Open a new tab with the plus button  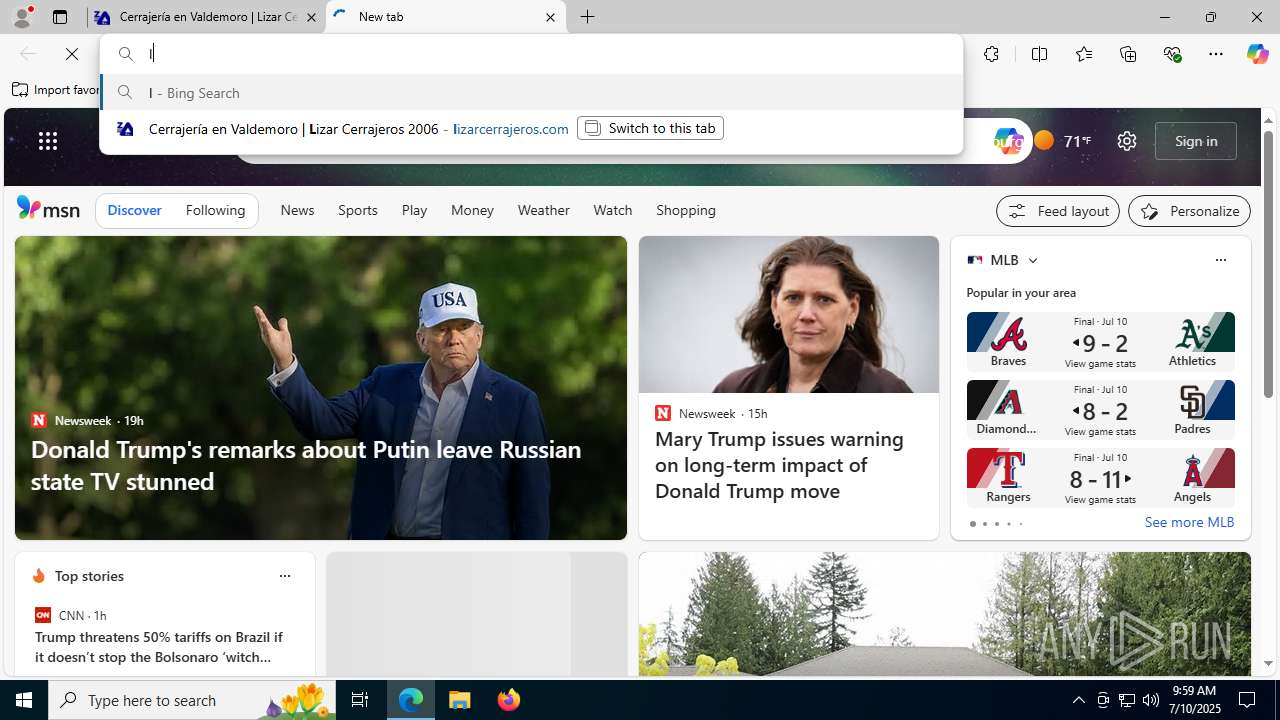[x=588, y=17]
